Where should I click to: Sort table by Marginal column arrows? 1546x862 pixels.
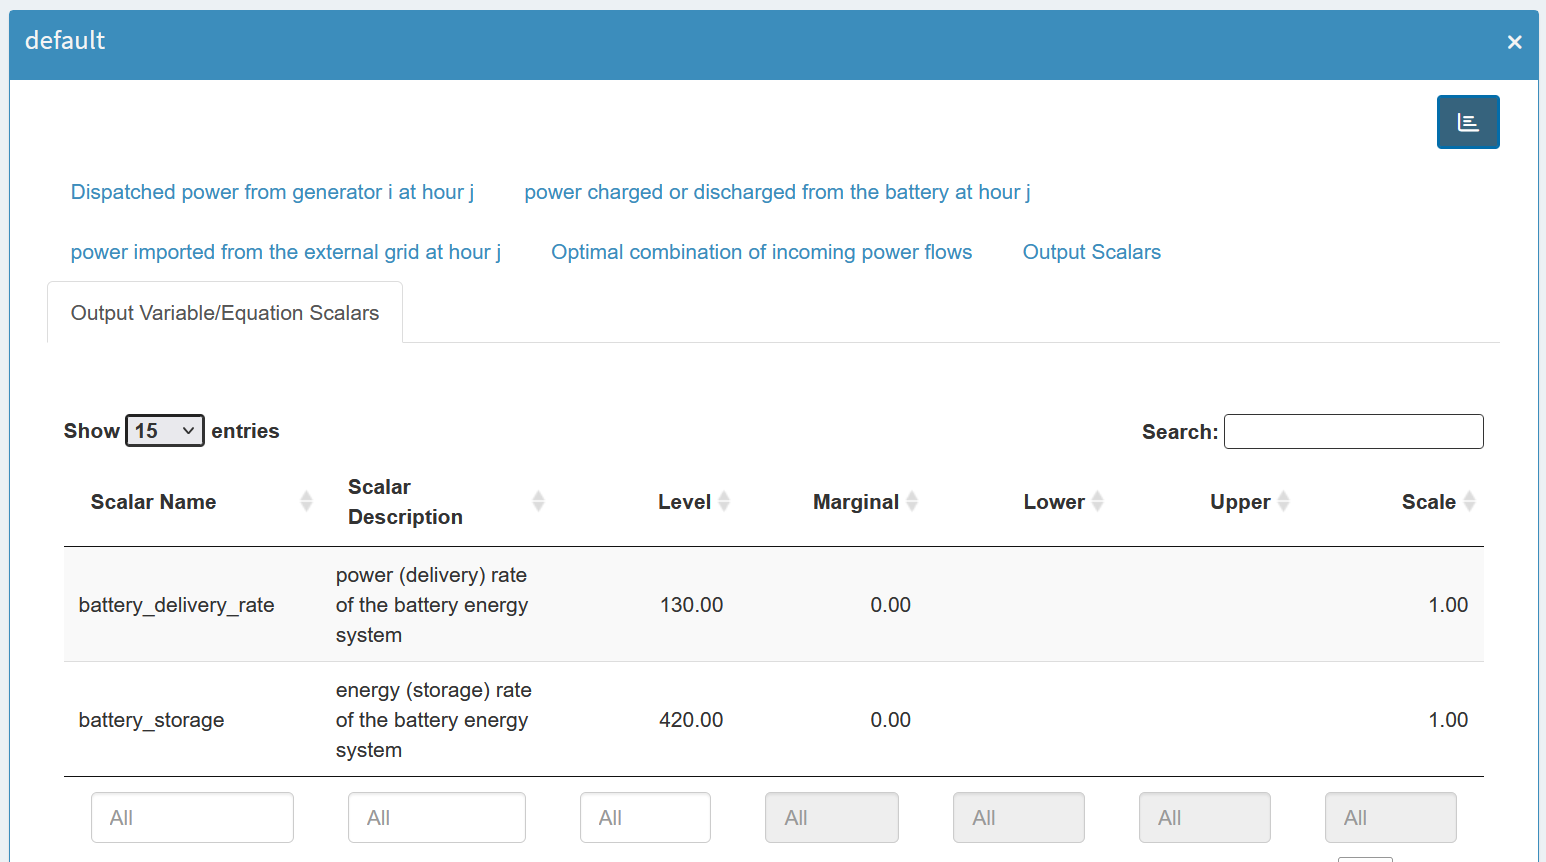pyautogui.click(x=912, y=502)
